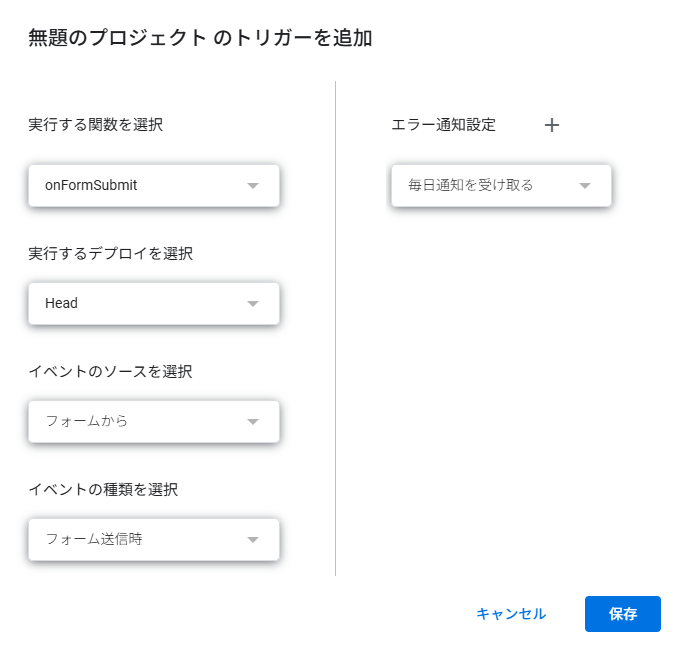The width and height of the screenshot is (687, 658).
Task: Click the arrow icon next to フォーム送信時
Action: pyautogui.click(x=253, y=540)
